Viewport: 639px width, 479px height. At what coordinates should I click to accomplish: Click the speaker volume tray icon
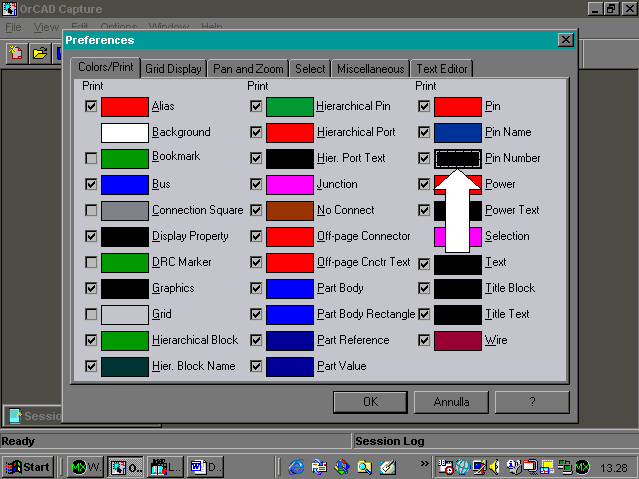[495, 467]
